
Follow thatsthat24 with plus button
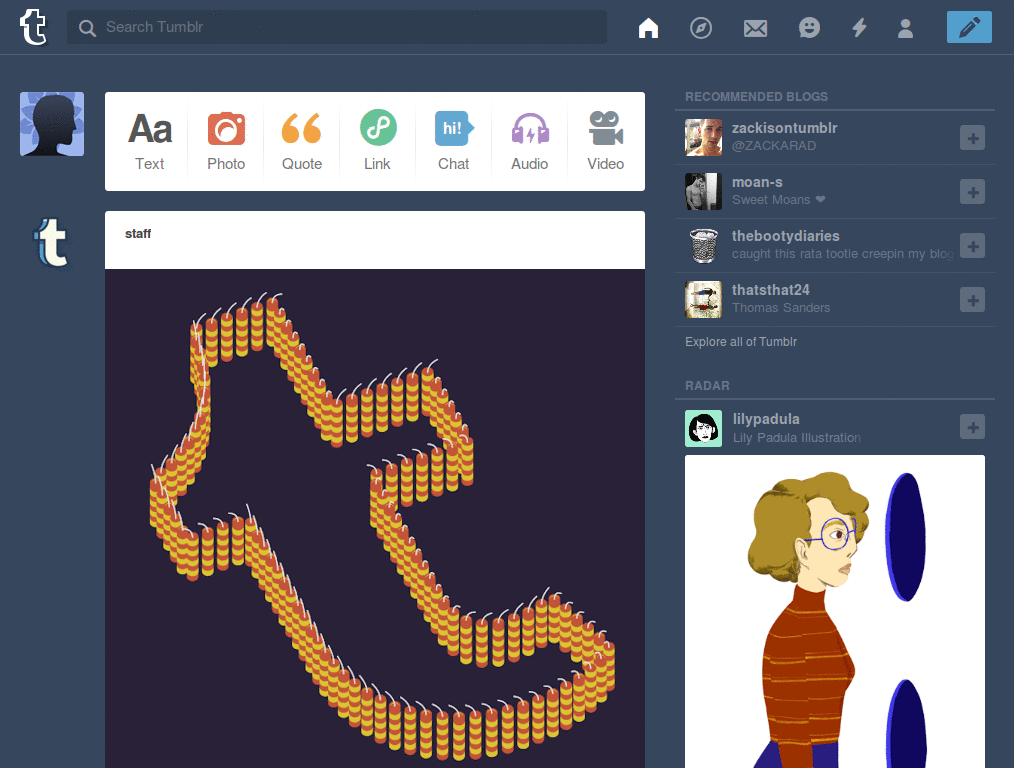[x=972, y=300]
